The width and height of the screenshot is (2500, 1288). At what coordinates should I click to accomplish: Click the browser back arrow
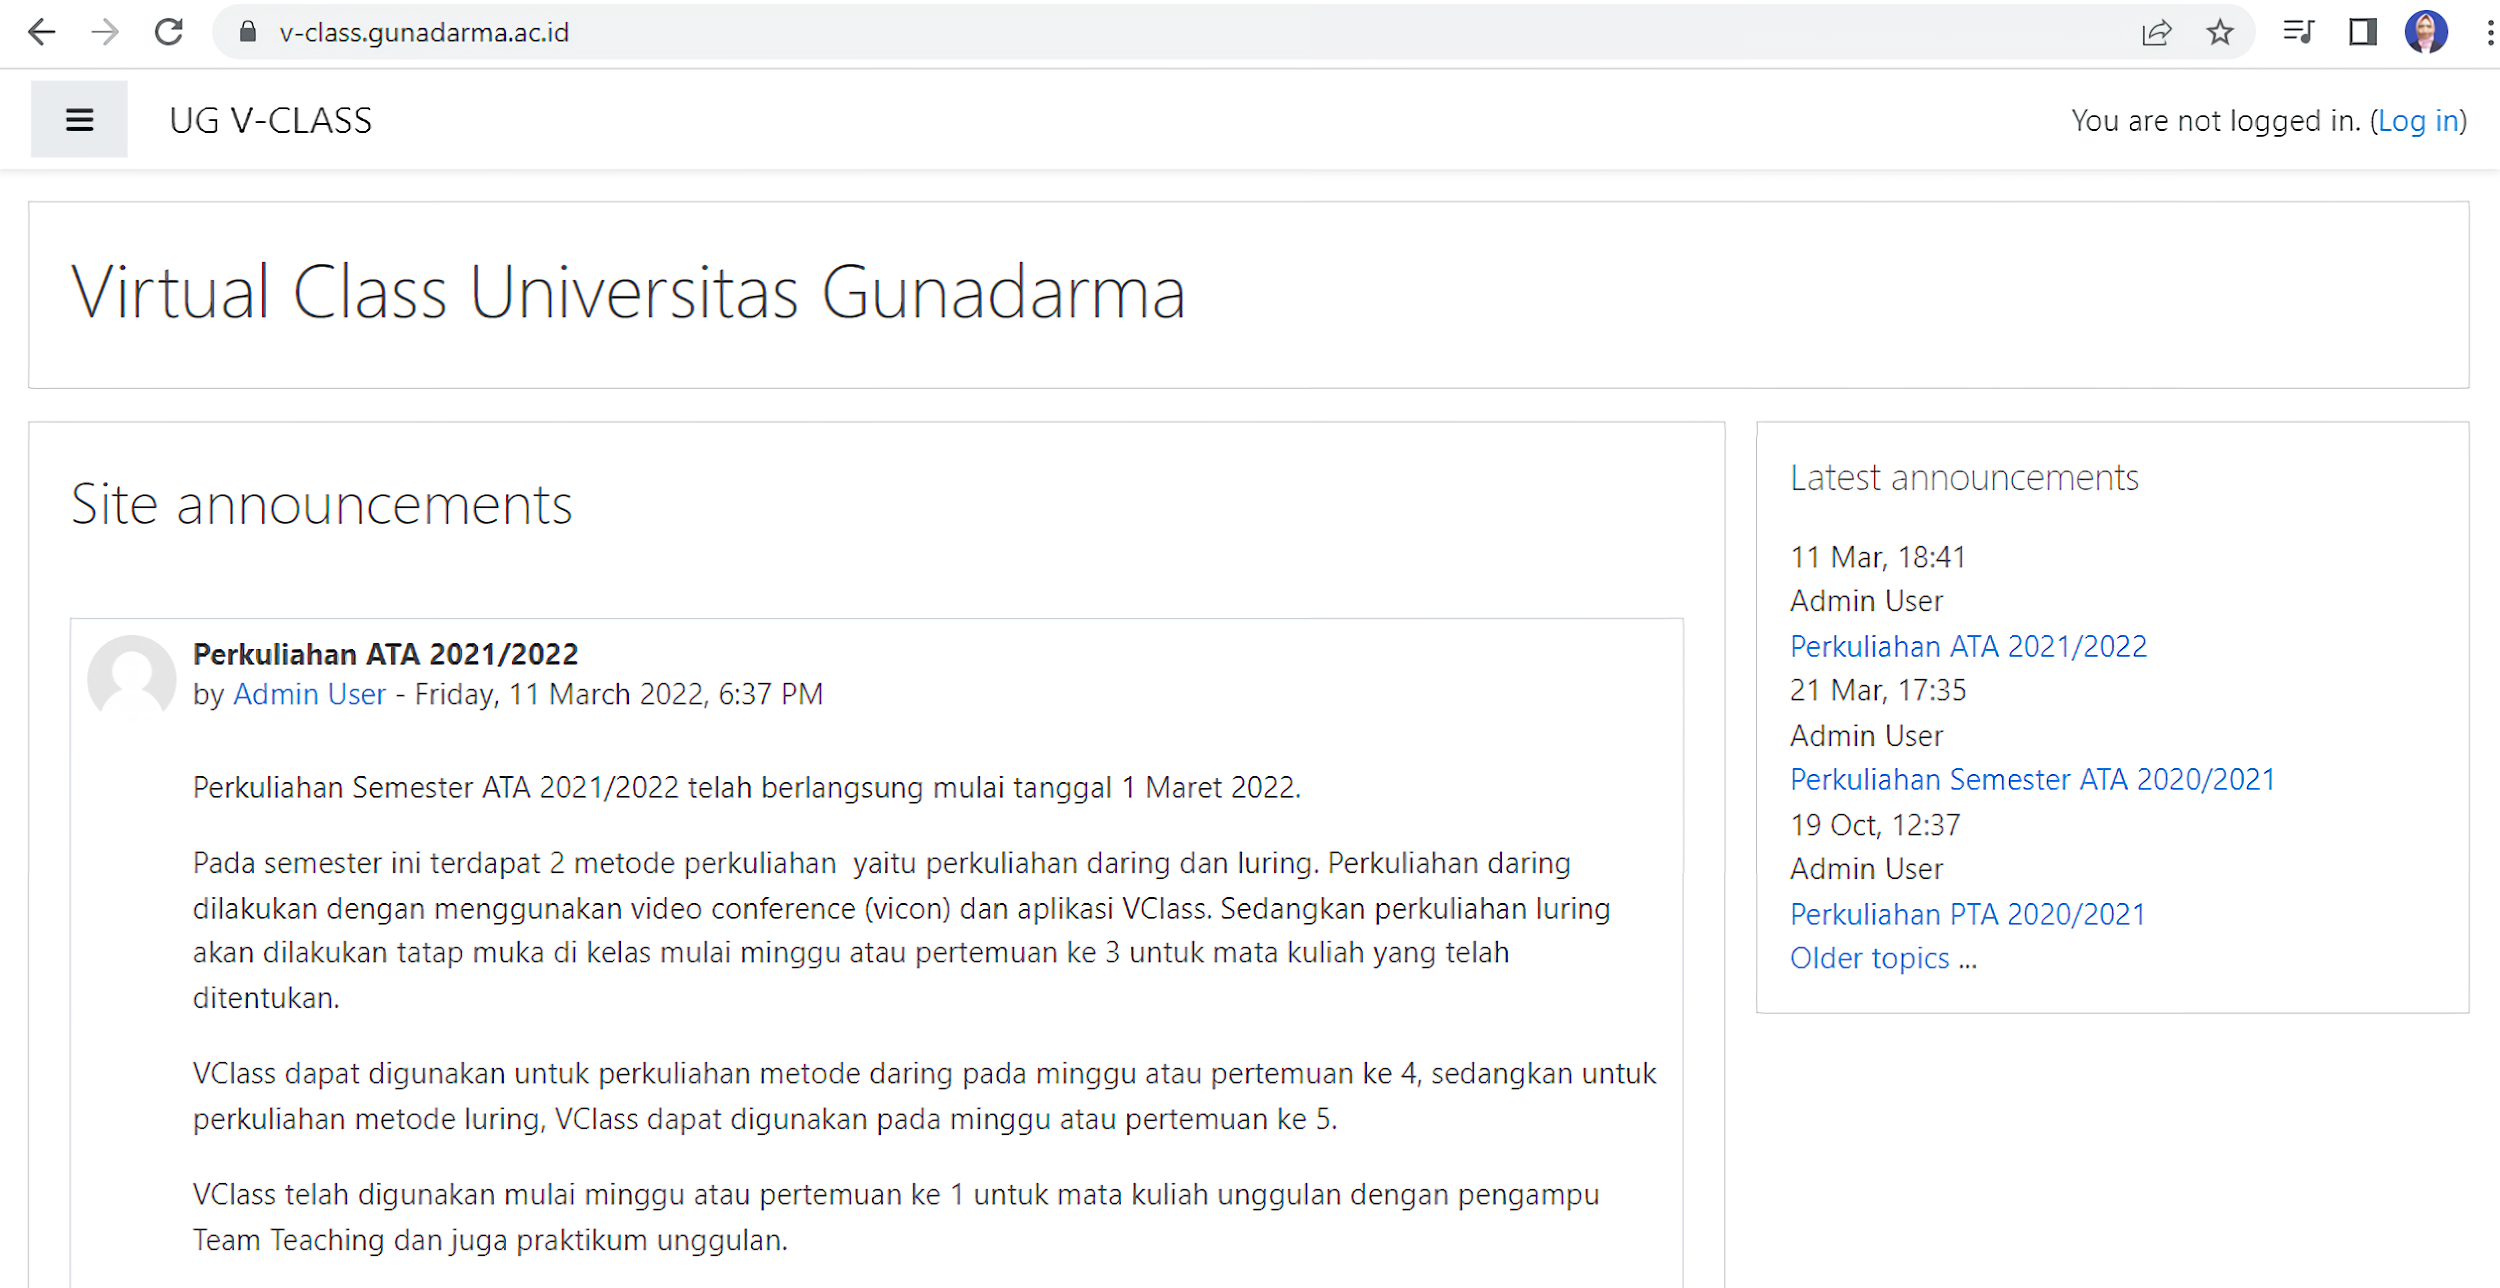pos(41,32)
